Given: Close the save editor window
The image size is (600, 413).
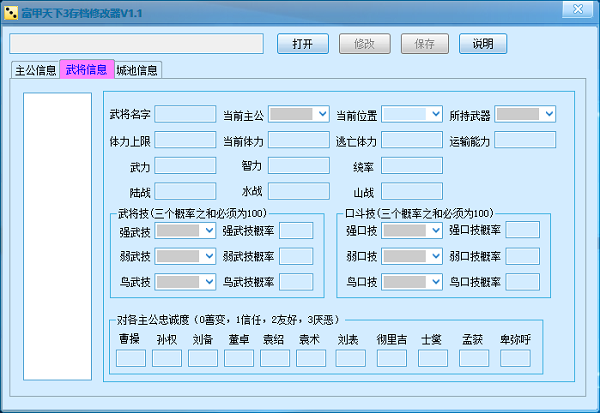Looking at the screenshot, I should point(578,9).
